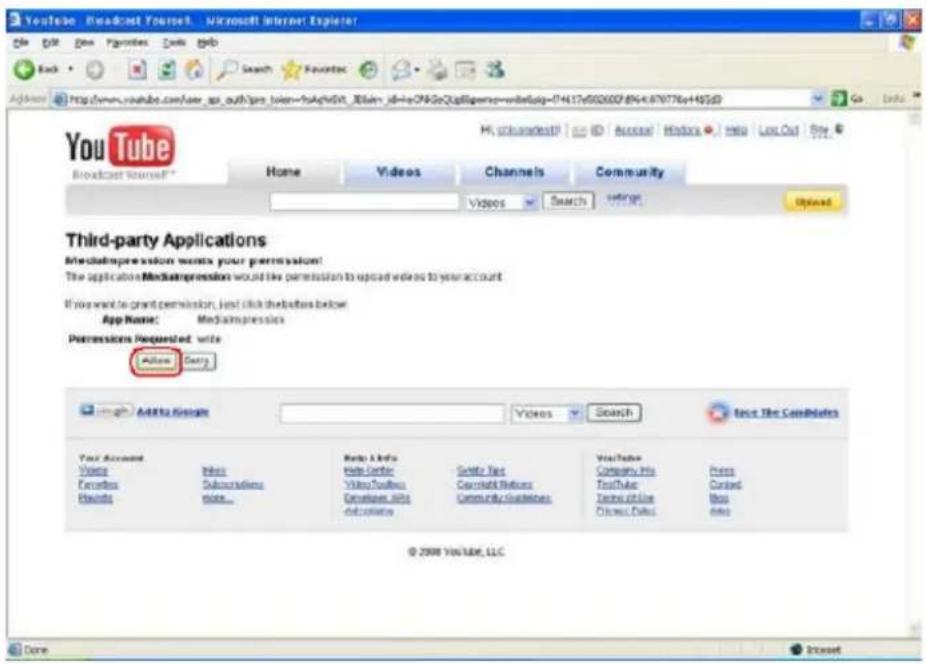Open the Tools menu
This screenshot has width=926, height=665.
pos(174,43)
